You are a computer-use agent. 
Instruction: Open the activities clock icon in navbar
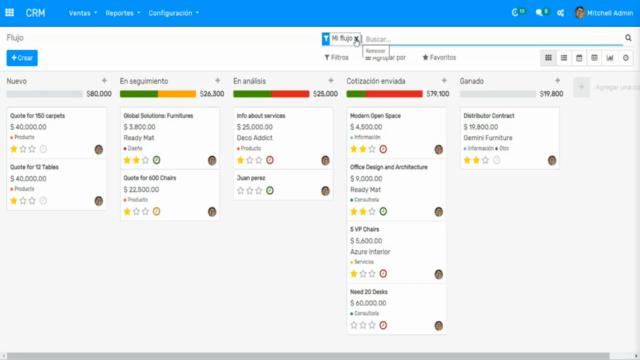point(515,13)
